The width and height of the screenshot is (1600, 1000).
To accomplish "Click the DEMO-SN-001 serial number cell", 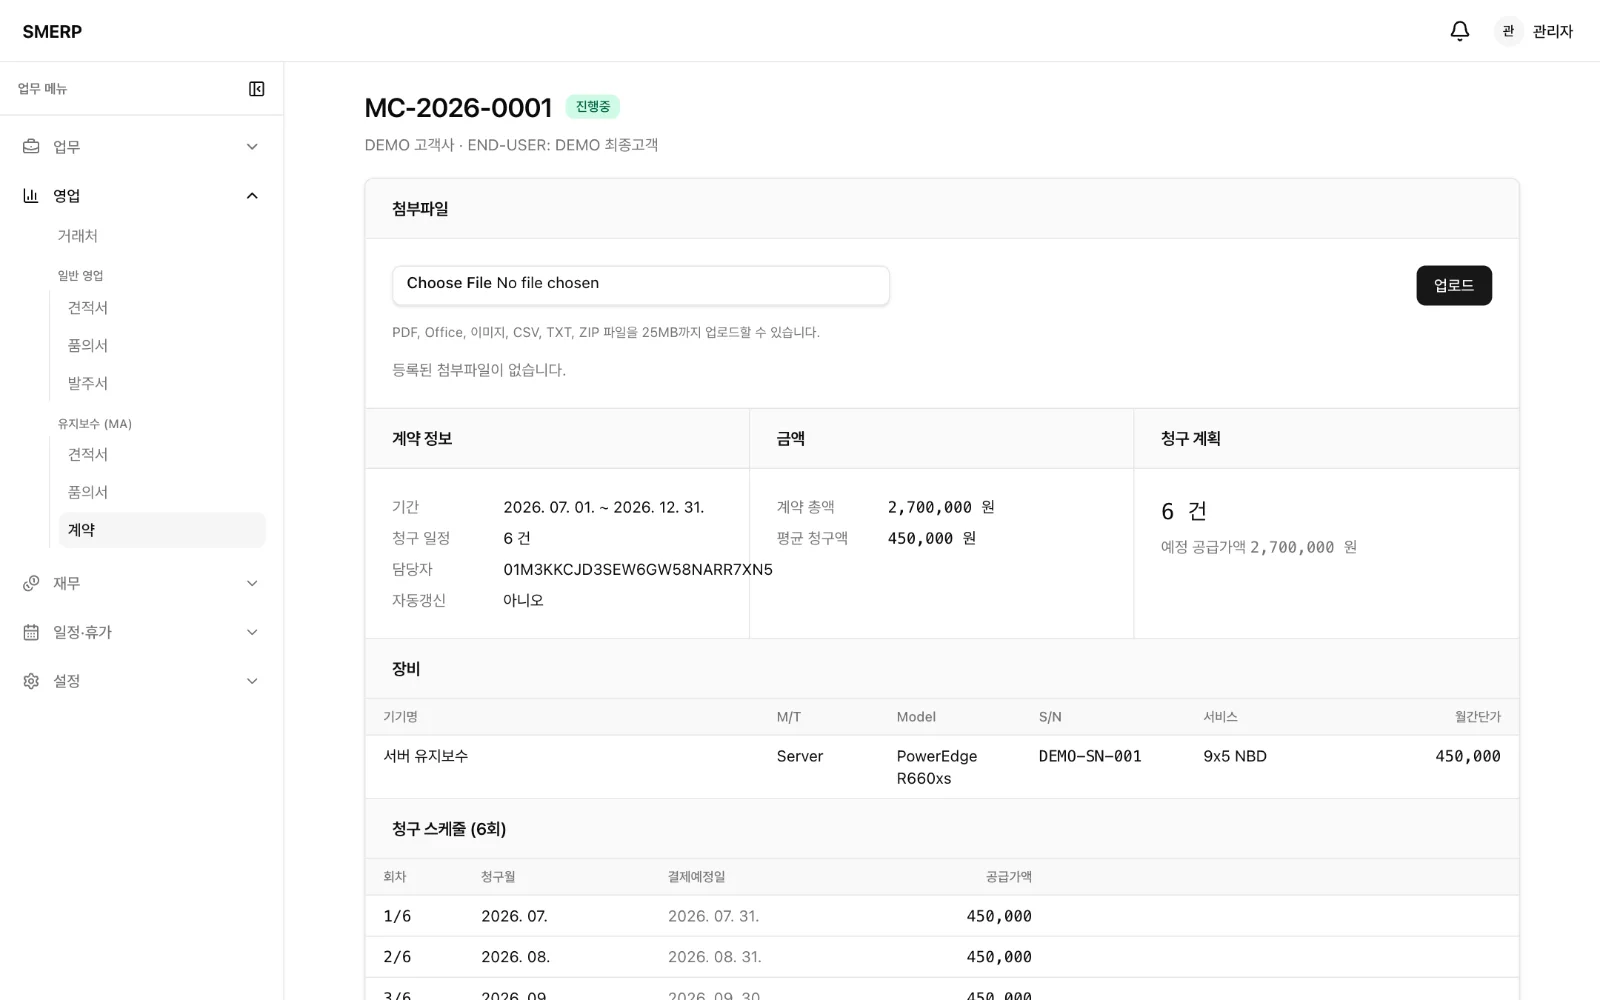I will [x=1090, y=757].
